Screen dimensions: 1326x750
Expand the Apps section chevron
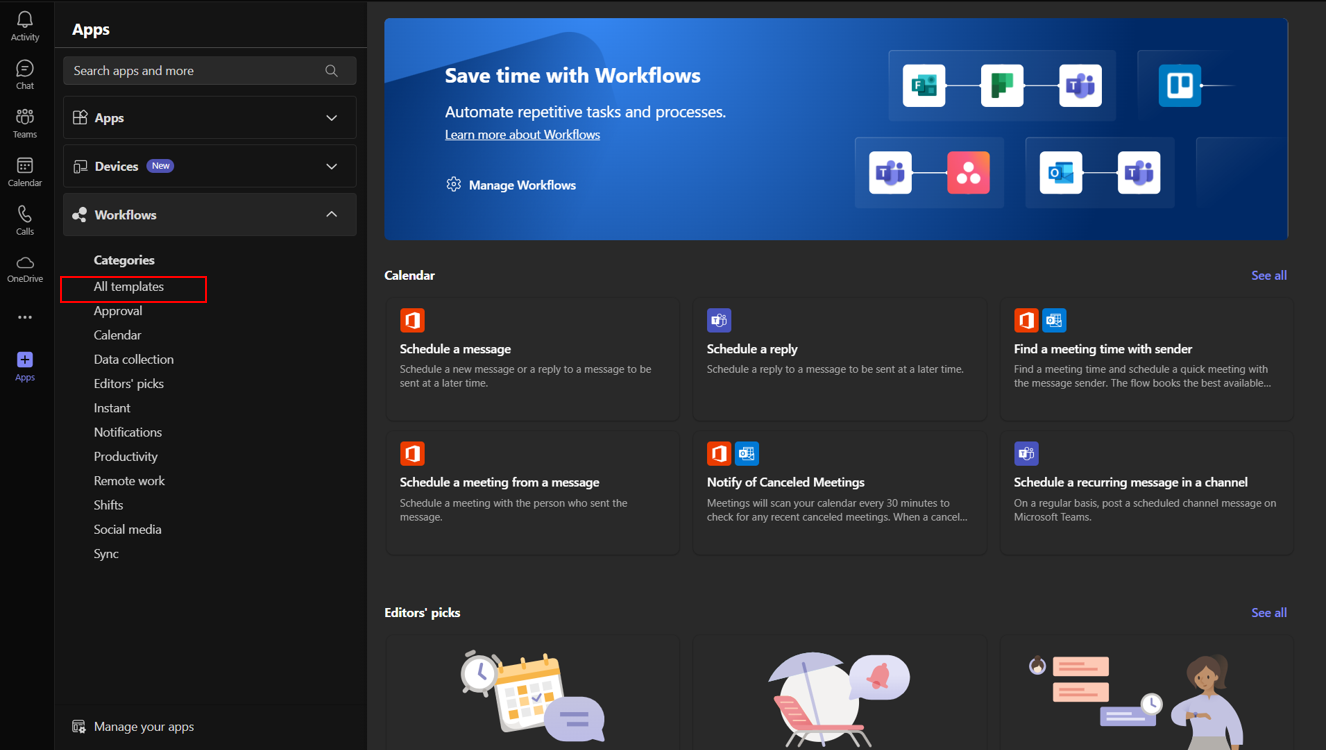tap(332, 118)
